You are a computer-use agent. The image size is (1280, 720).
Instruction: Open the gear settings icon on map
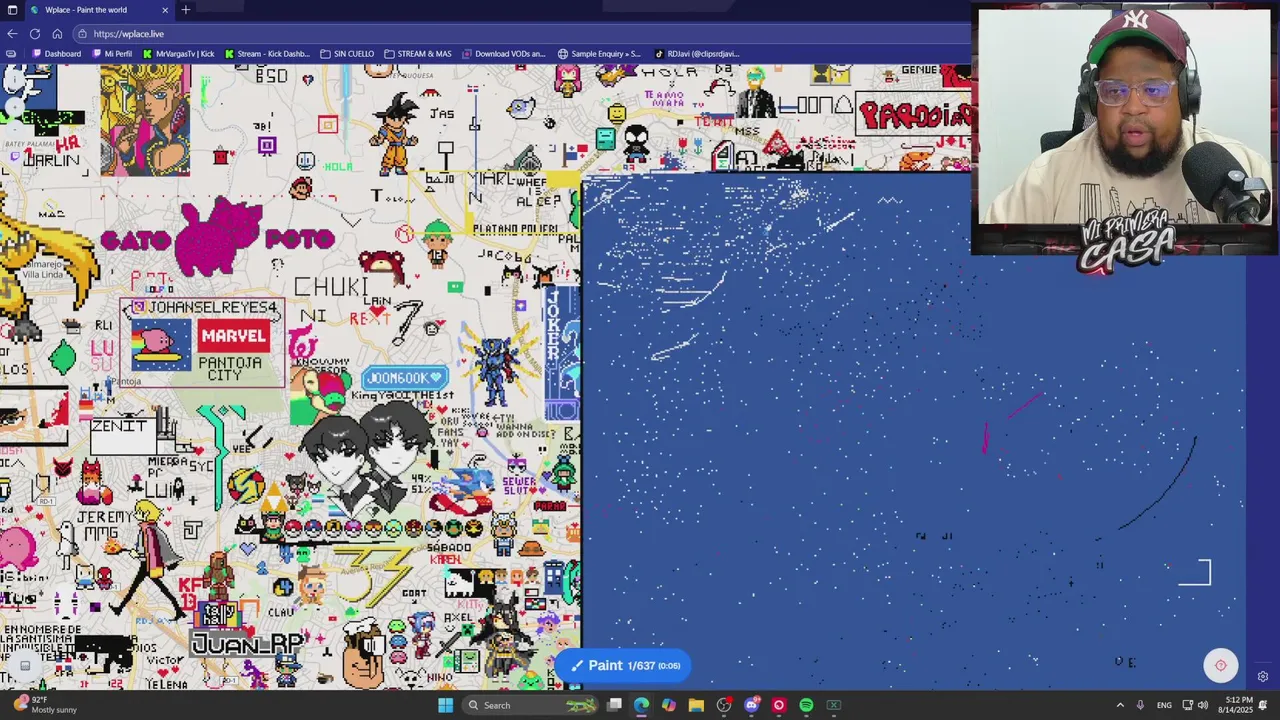[x=1263, y=677]
